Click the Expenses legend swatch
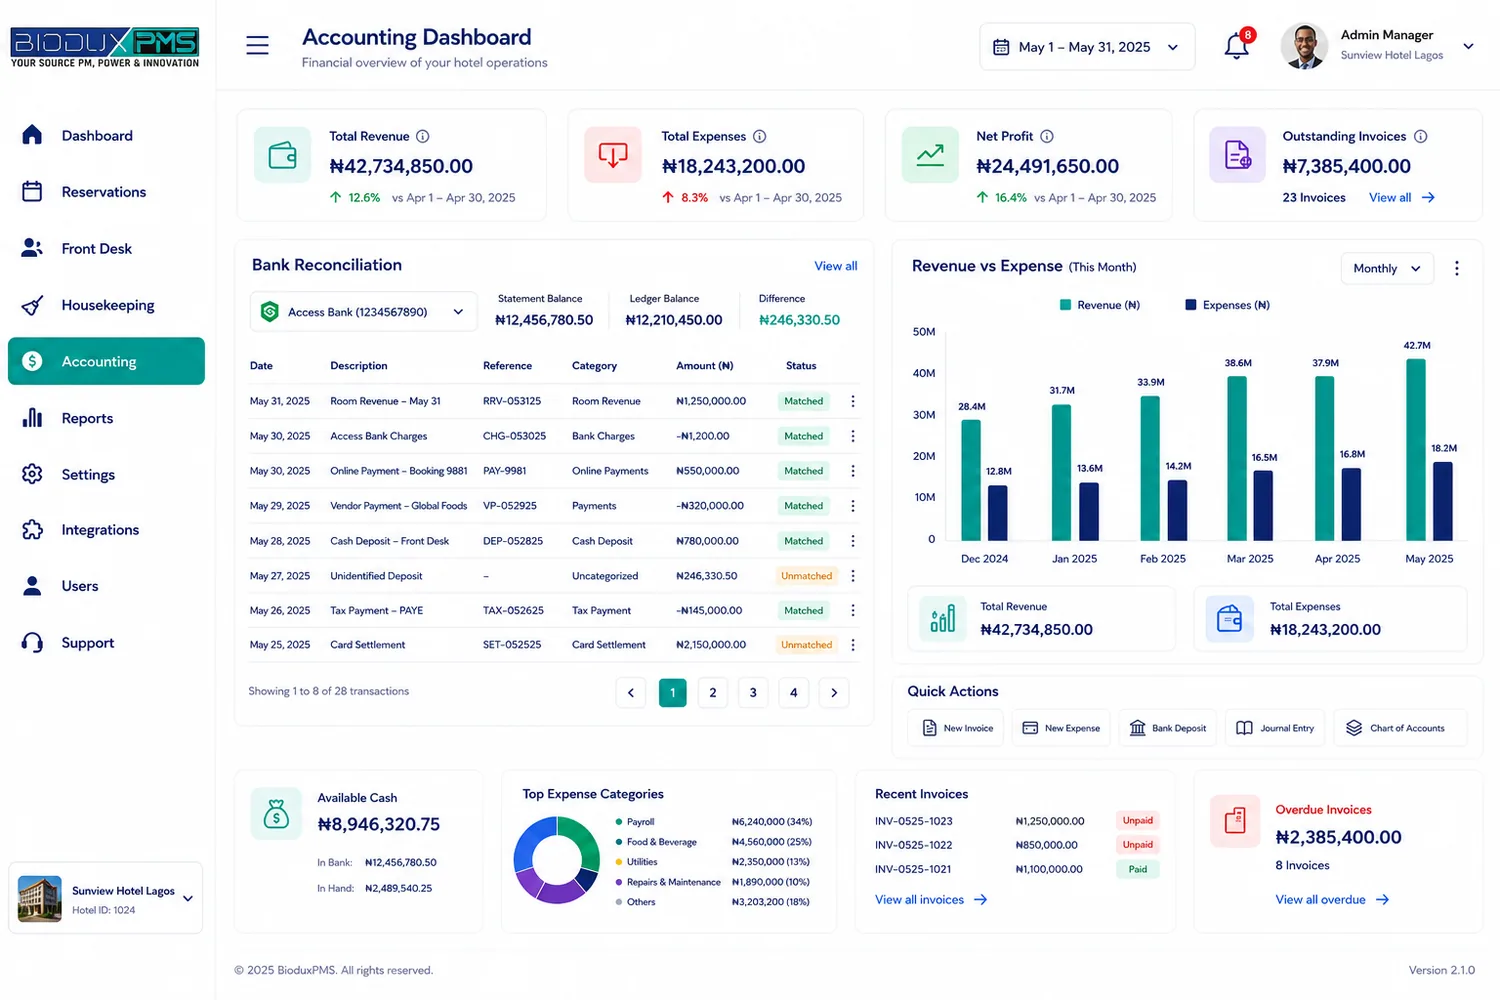 pyautogui.click(x=1191, y=305)
